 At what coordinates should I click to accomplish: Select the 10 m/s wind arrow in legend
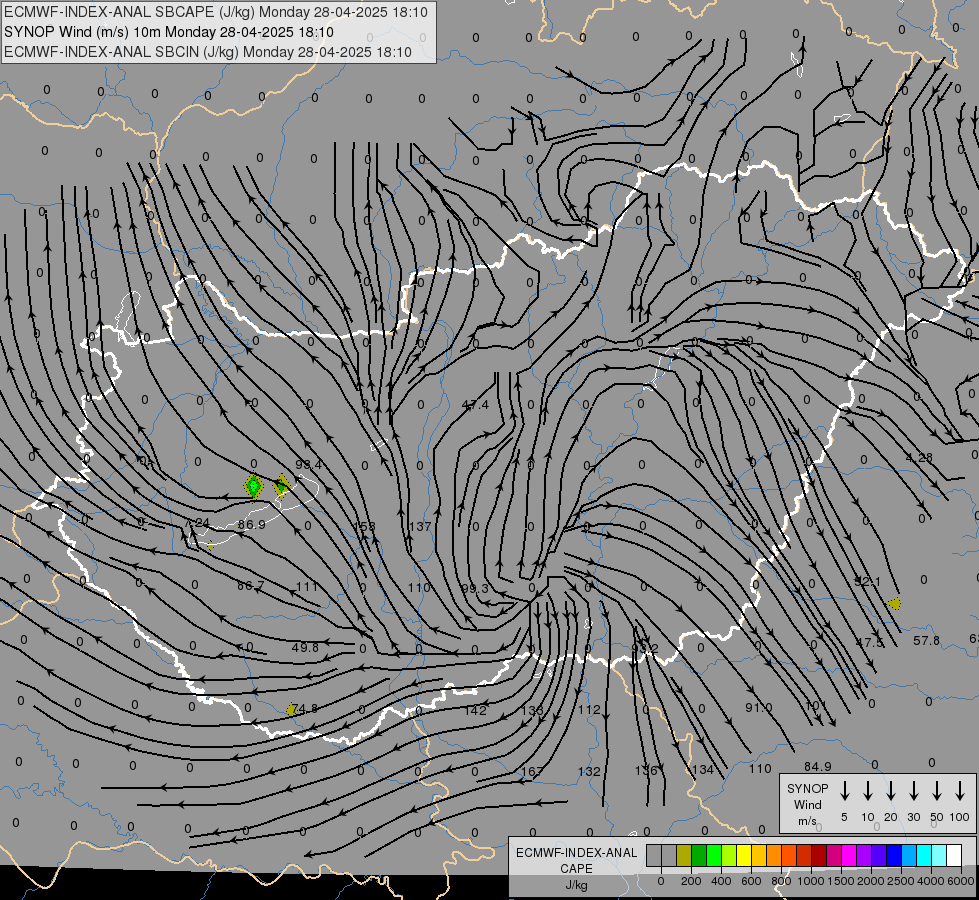click(868, 791)
